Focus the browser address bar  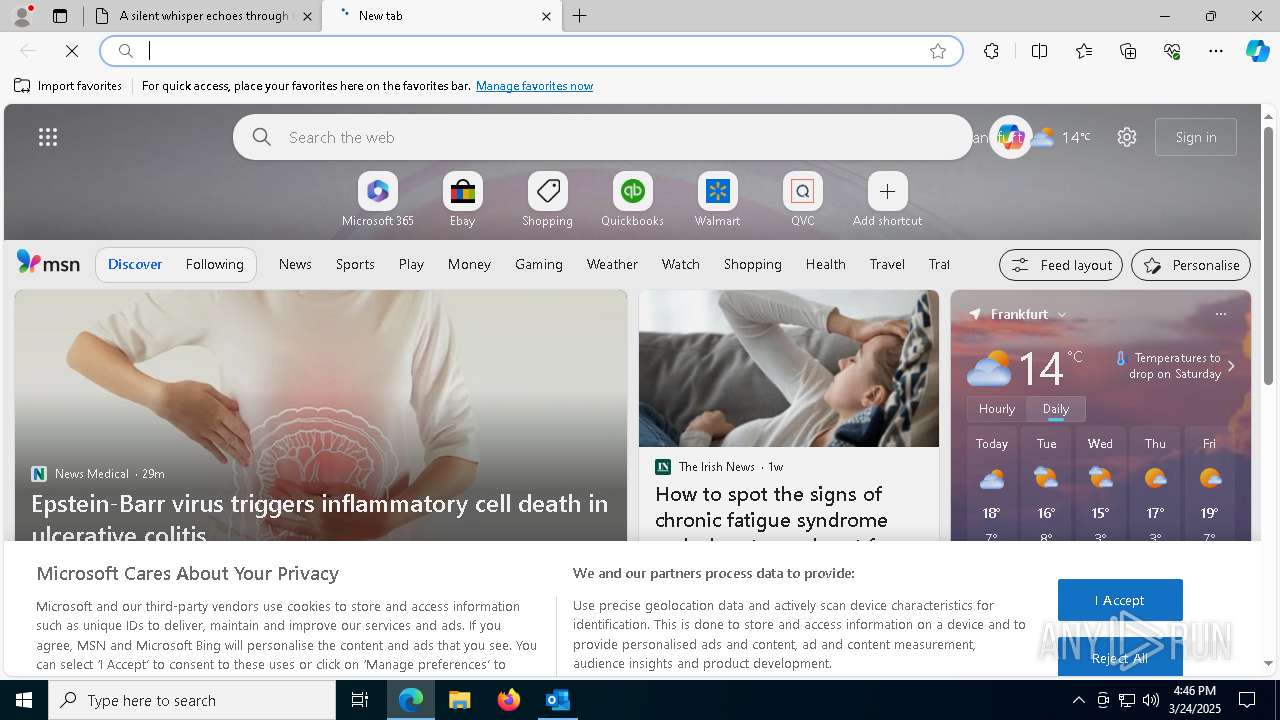click(x=530, y=51)
